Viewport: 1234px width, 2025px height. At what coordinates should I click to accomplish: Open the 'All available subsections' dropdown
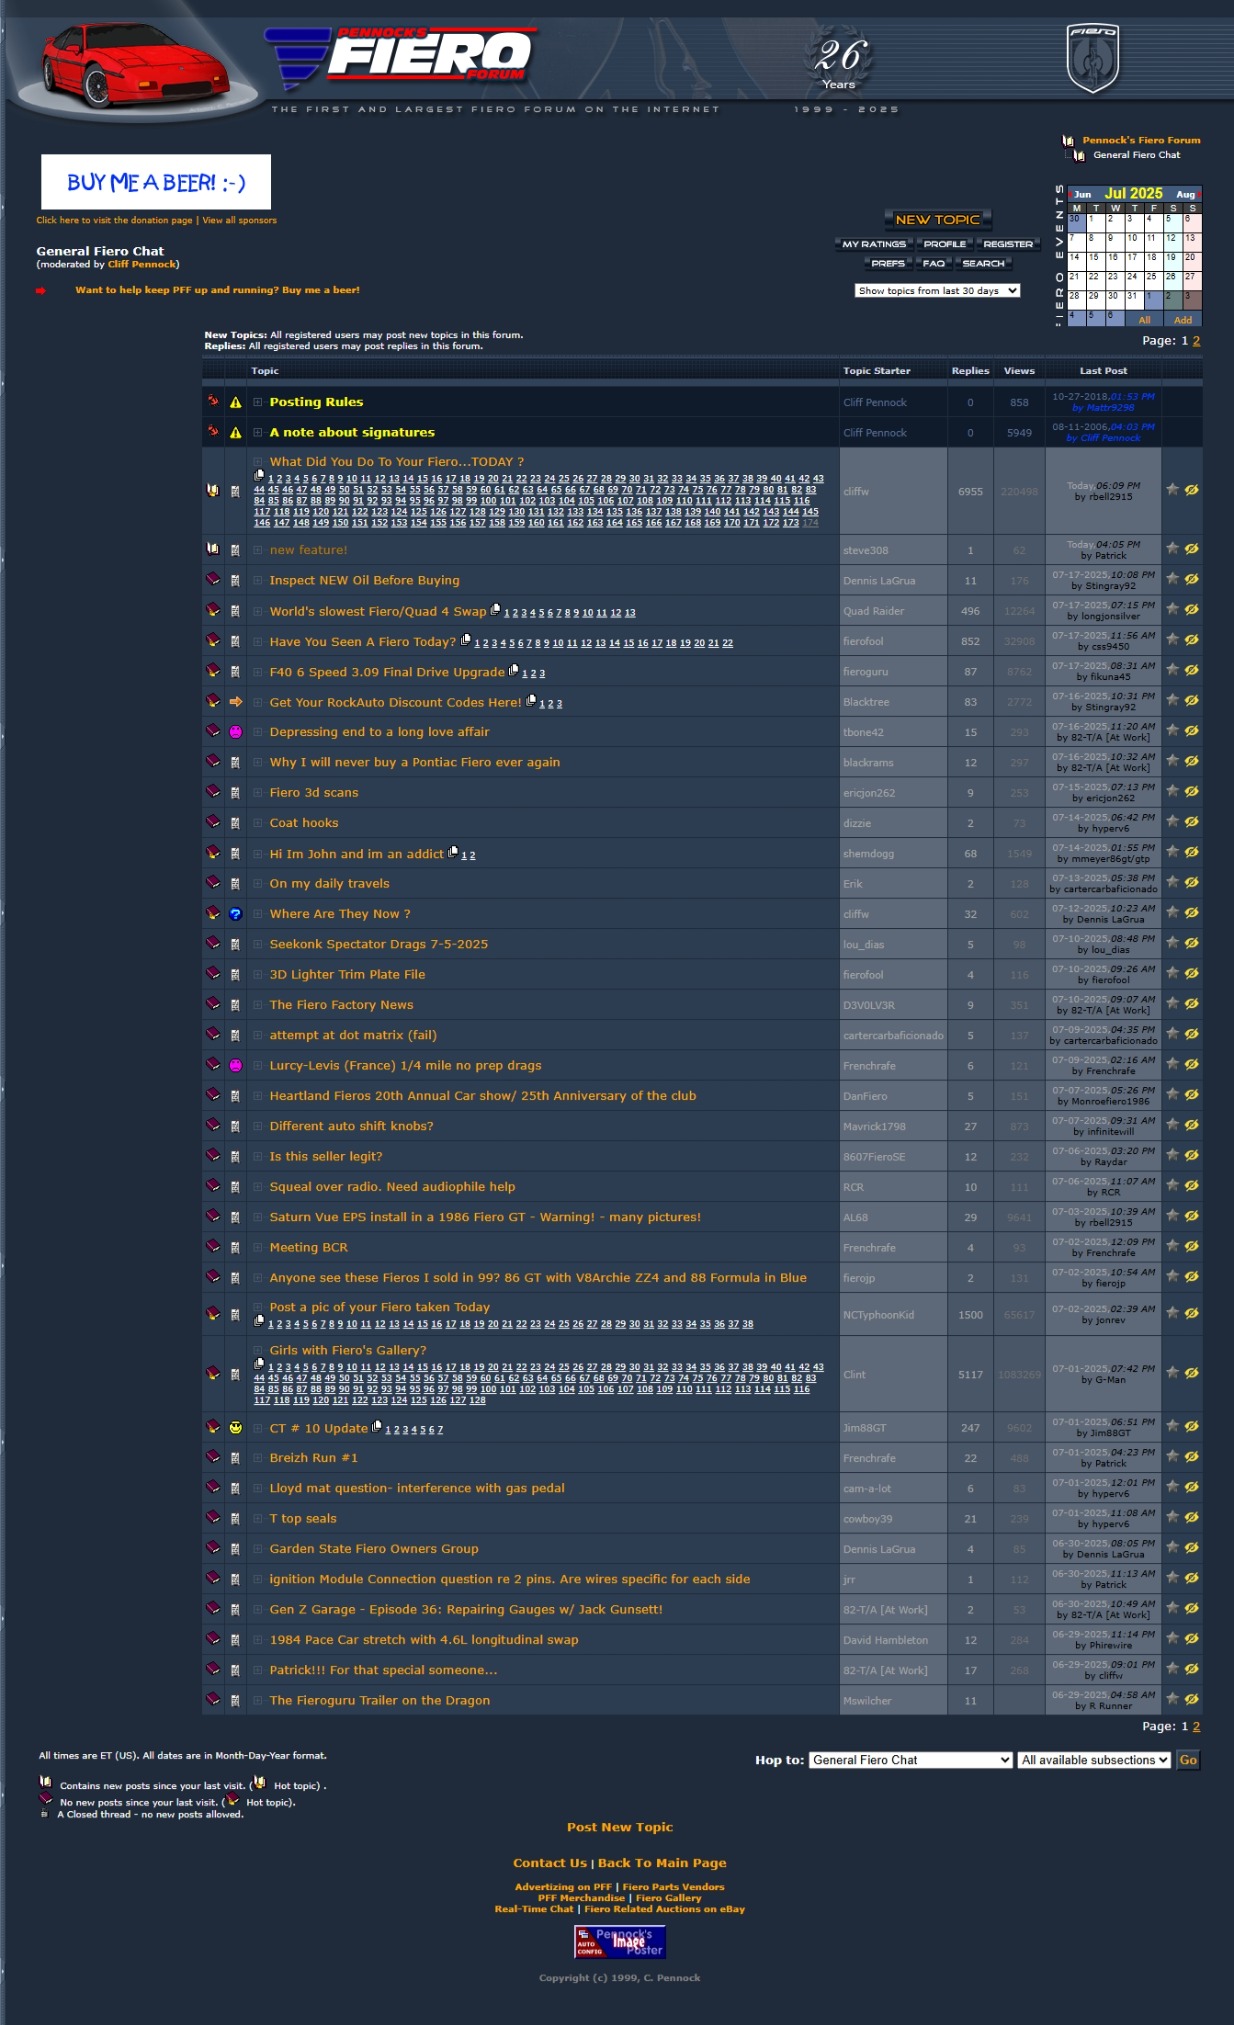point(1094,1760)
